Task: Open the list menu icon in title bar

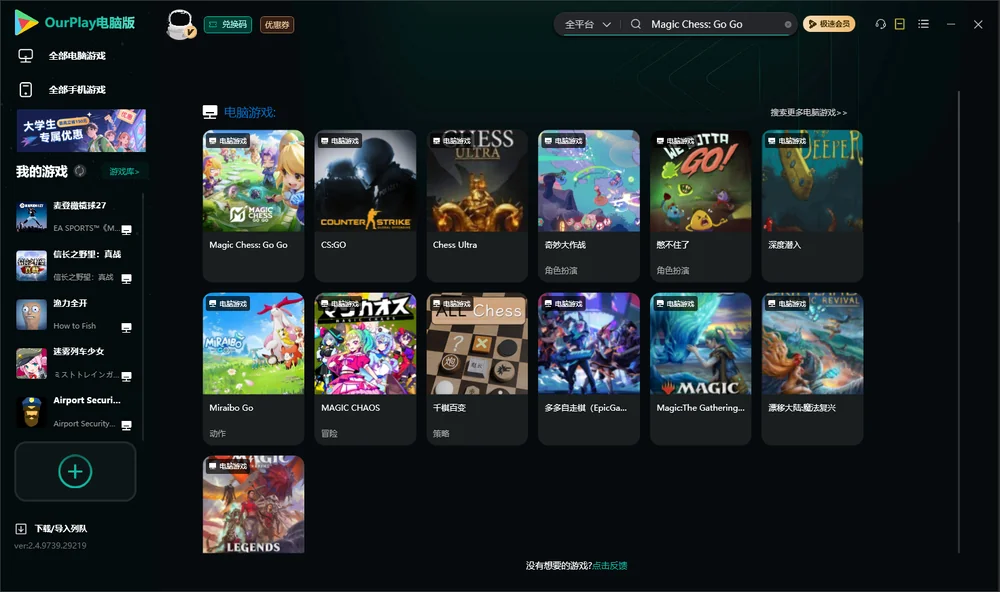Action: (x=923, y=24)
